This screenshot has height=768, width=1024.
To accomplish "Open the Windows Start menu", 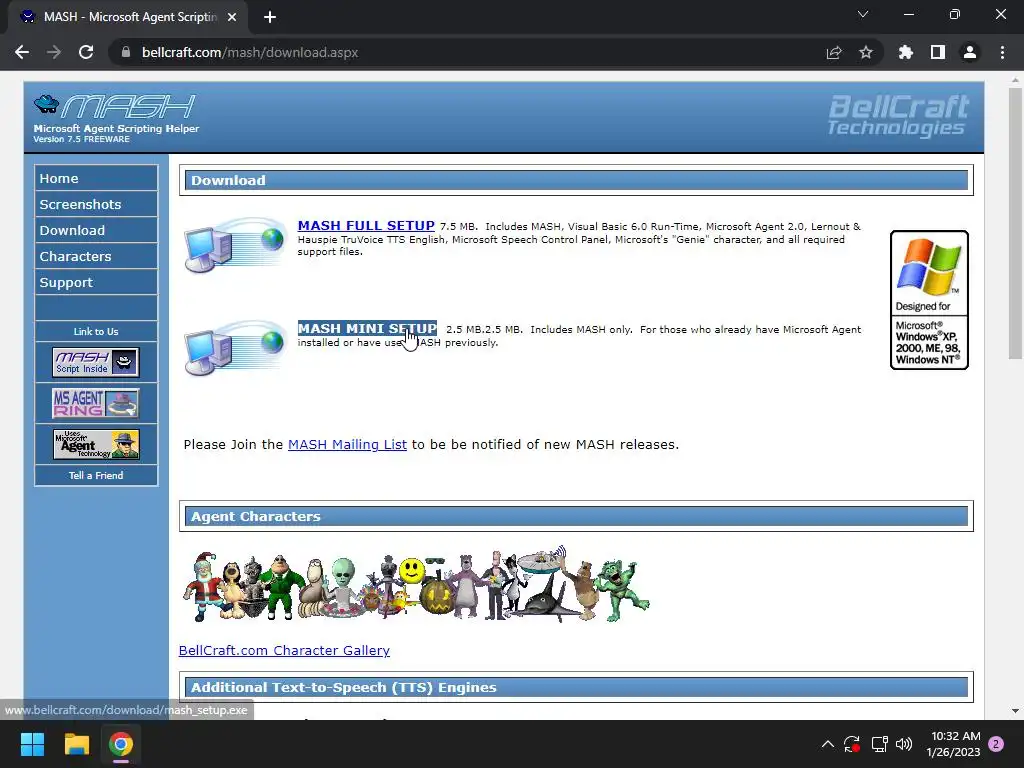I will pos(32,744).
